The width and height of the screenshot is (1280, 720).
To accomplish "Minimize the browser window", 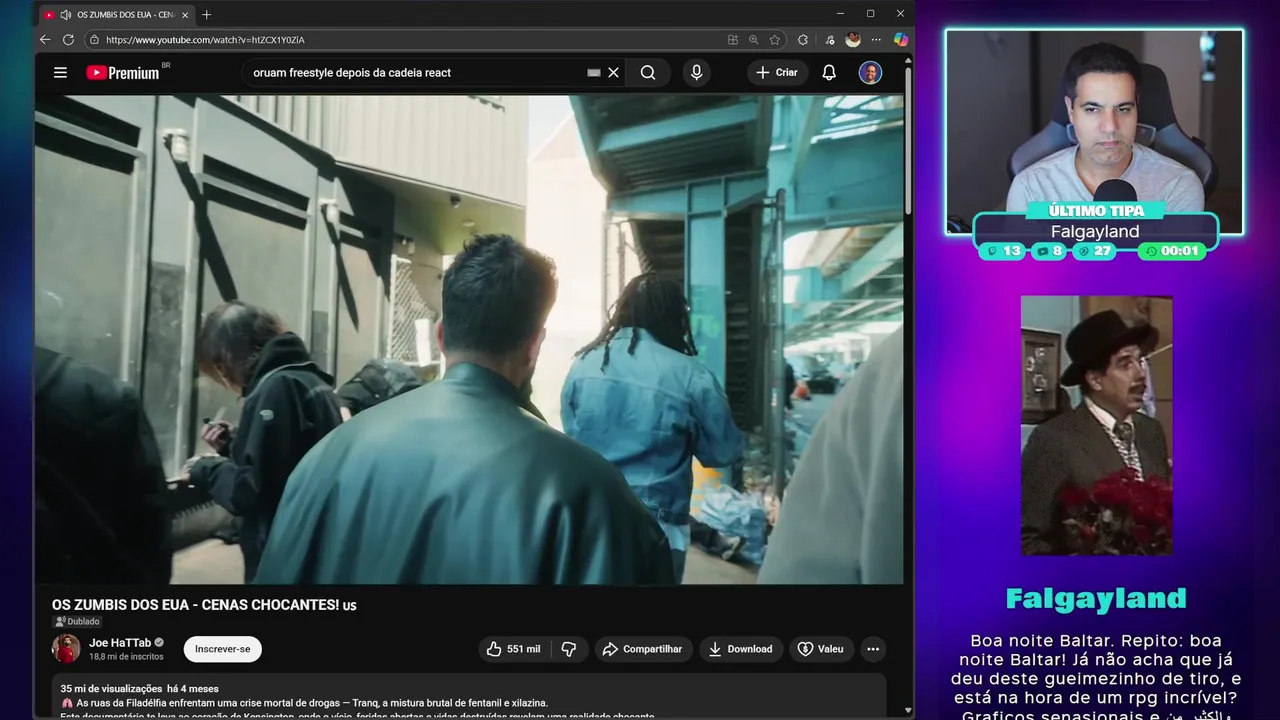I will (839, 14).
